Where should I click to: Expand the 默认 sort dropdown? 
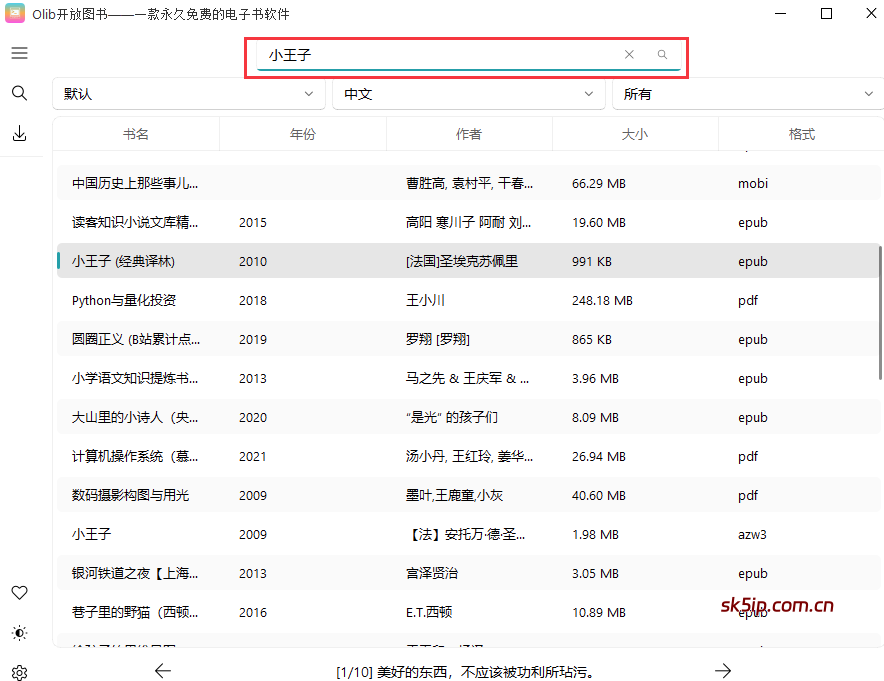188,93
